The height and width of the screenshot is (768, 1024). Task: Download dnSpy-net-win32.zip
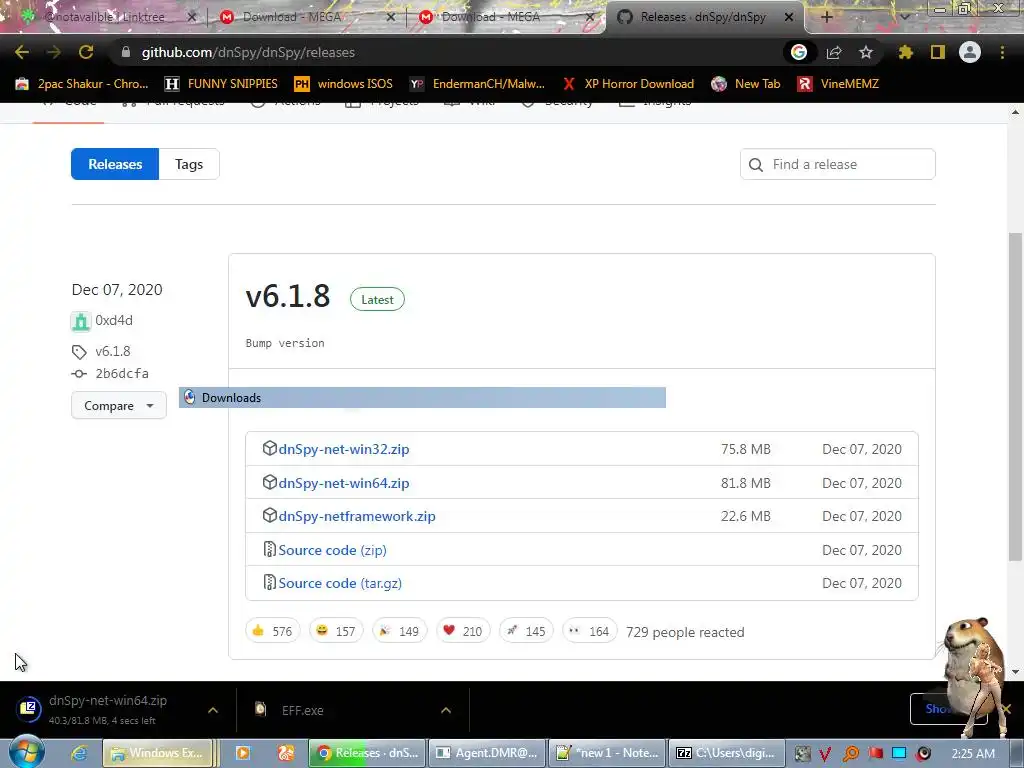tap(344, 449)
